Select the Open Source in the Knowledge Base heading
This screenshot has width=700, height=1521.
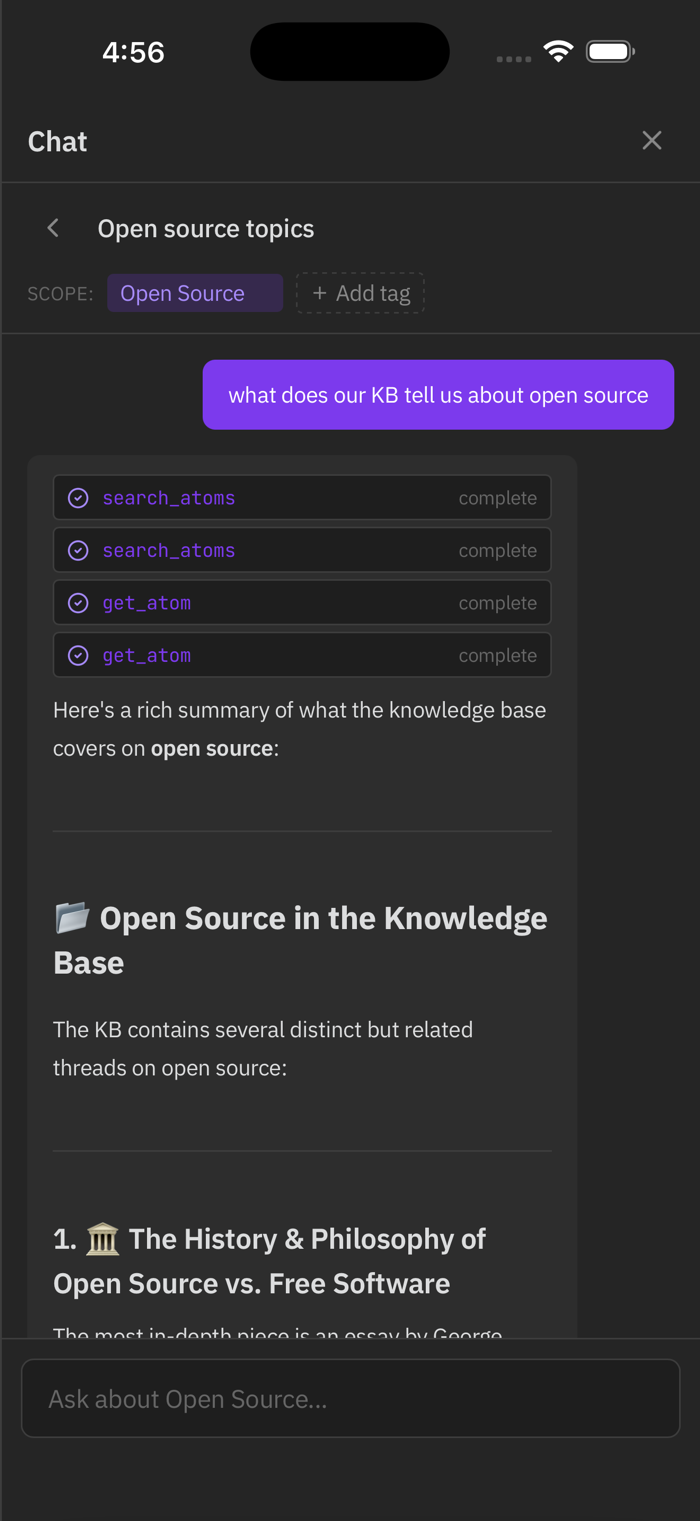300,940
